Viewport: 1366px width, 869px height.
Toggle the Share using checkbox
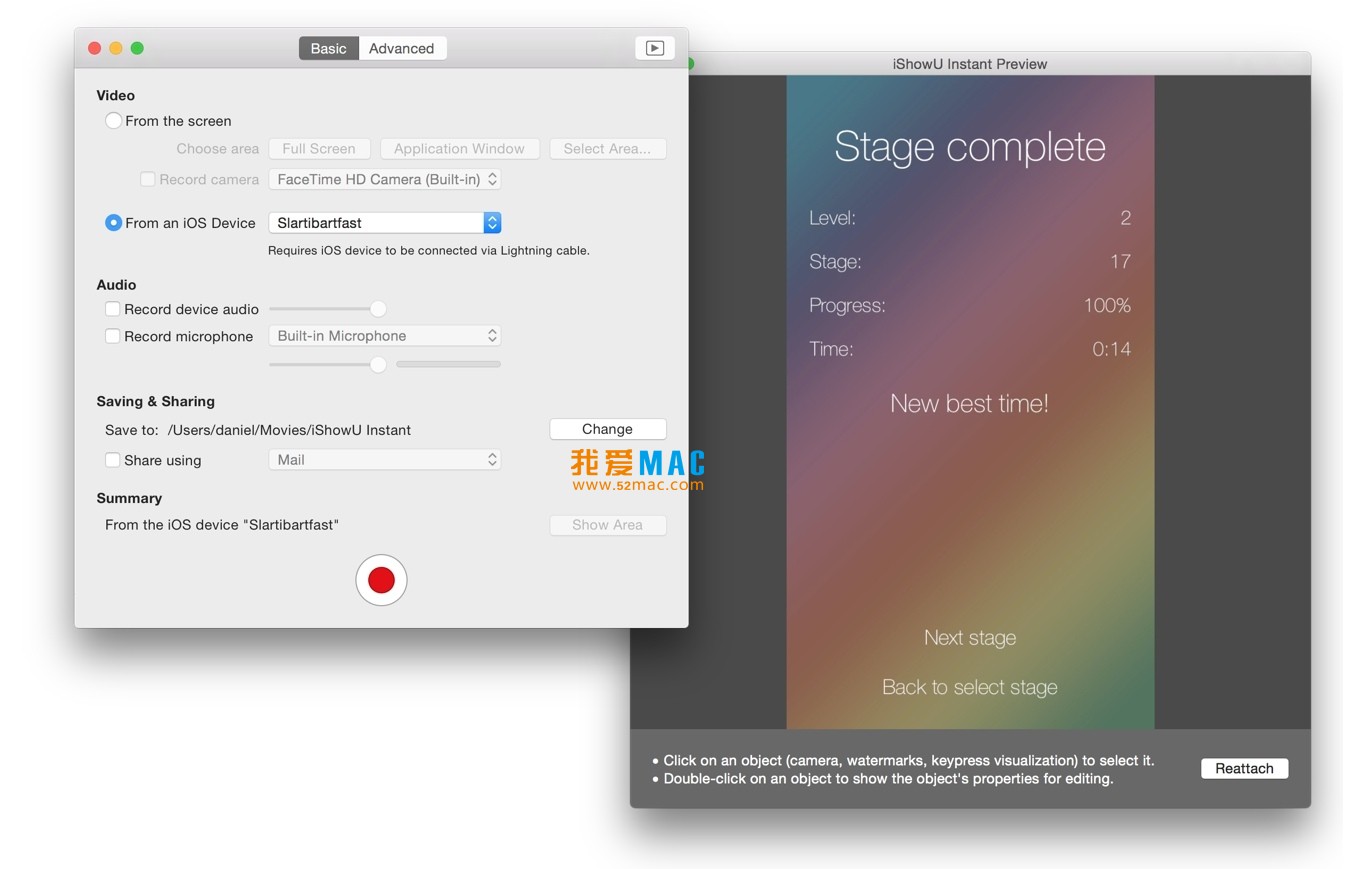click(x=113, y=460)
